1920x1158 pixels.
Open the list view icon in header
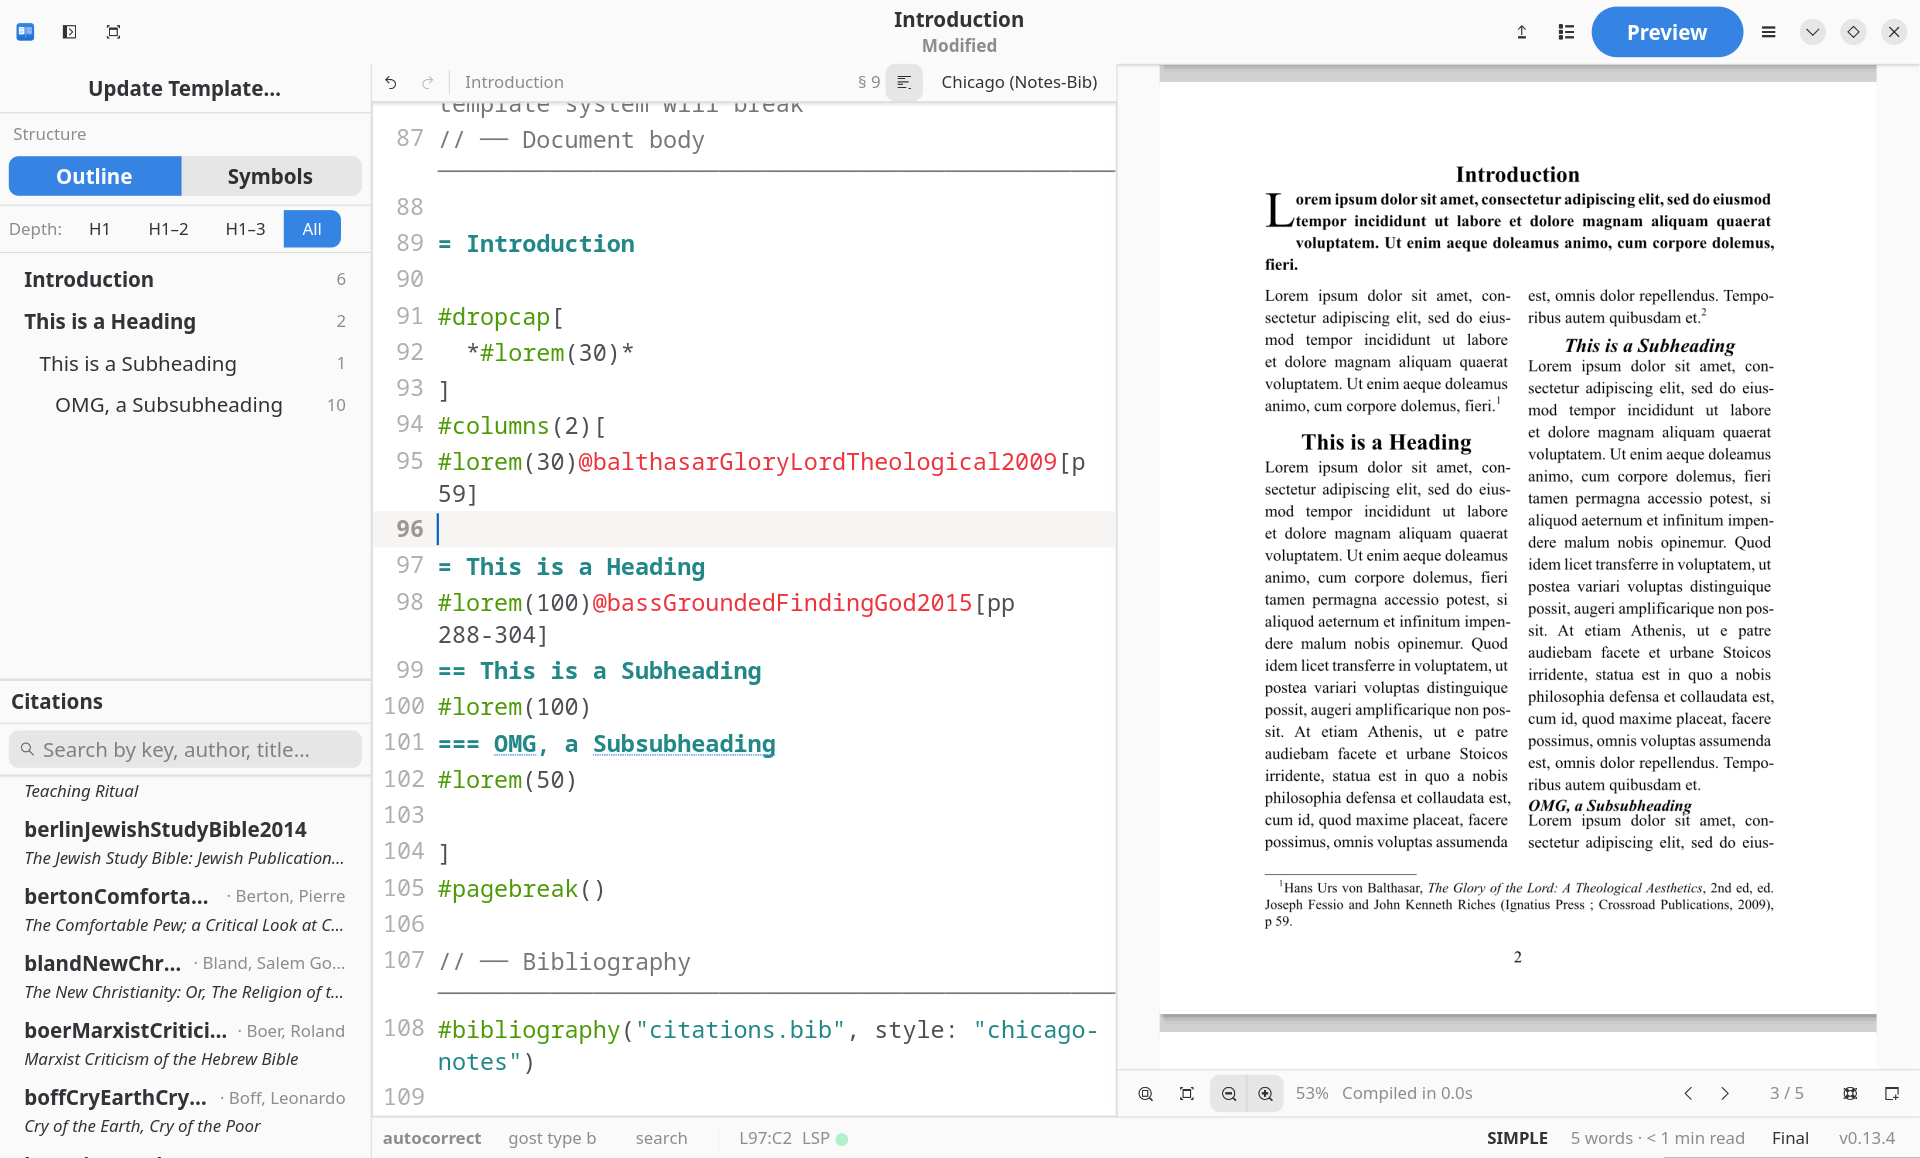click(x=1566, y=32)
